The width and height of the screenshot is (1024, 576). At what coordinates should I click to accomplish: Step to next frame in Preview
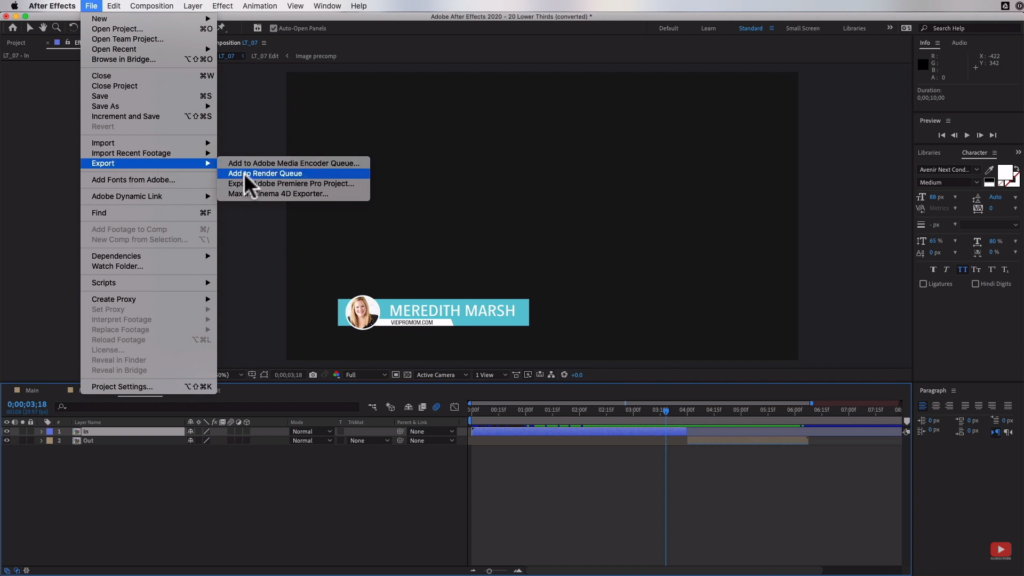tap(980, 135)
